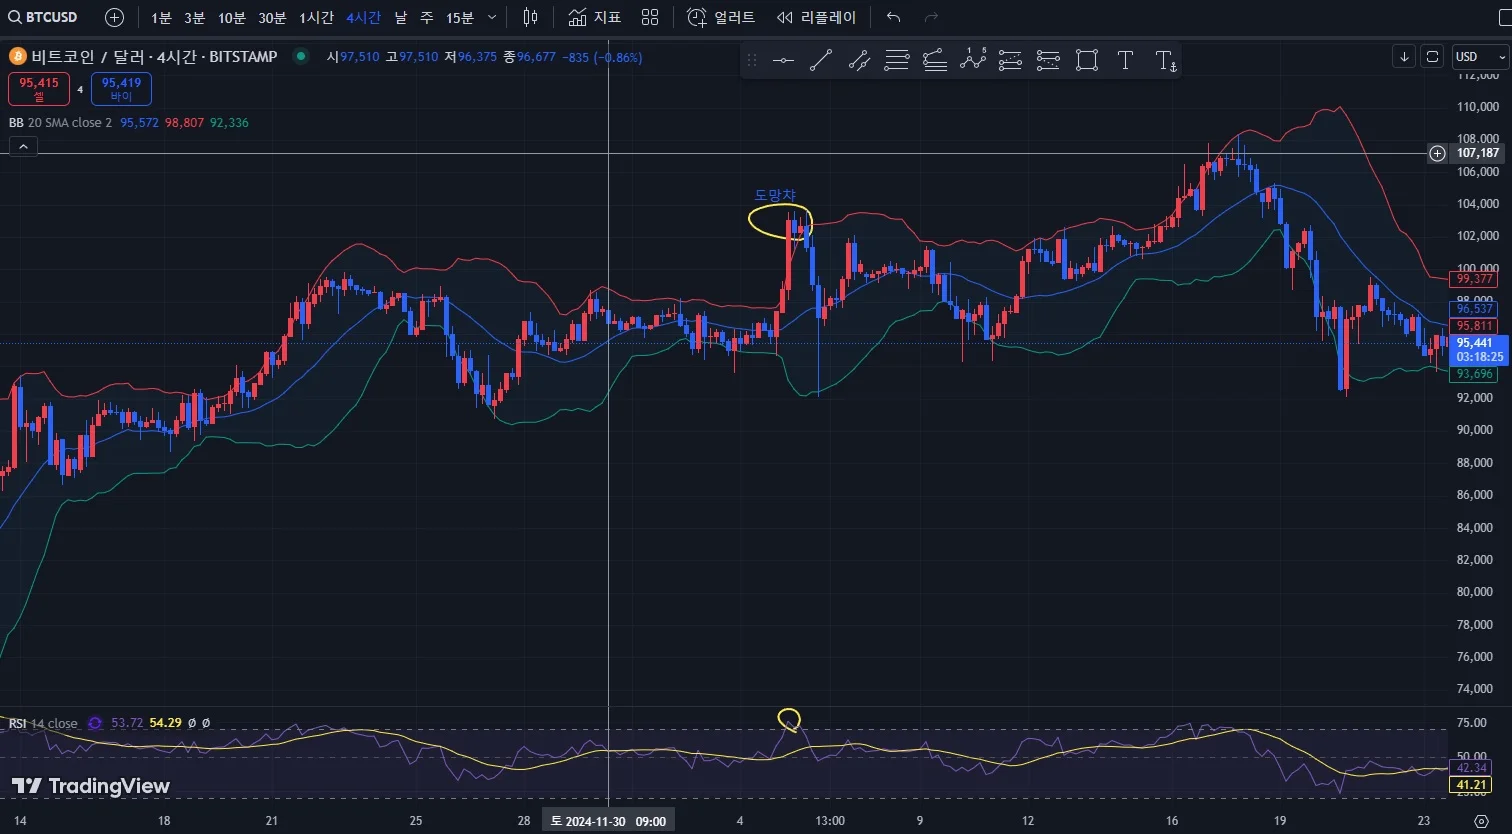Select the trend line drawing tool
The height and width of the screenshot is (834, 1512).
[x=821, y=61]
